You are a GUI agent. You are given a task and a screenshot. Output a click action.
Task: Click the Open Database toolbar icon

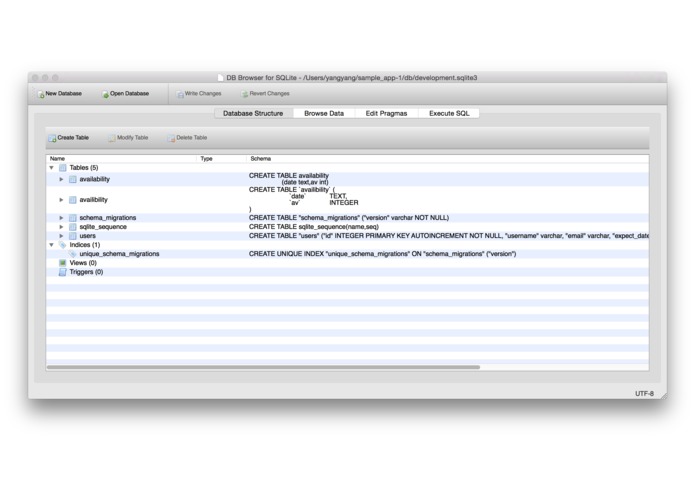[x=105, y=94]
